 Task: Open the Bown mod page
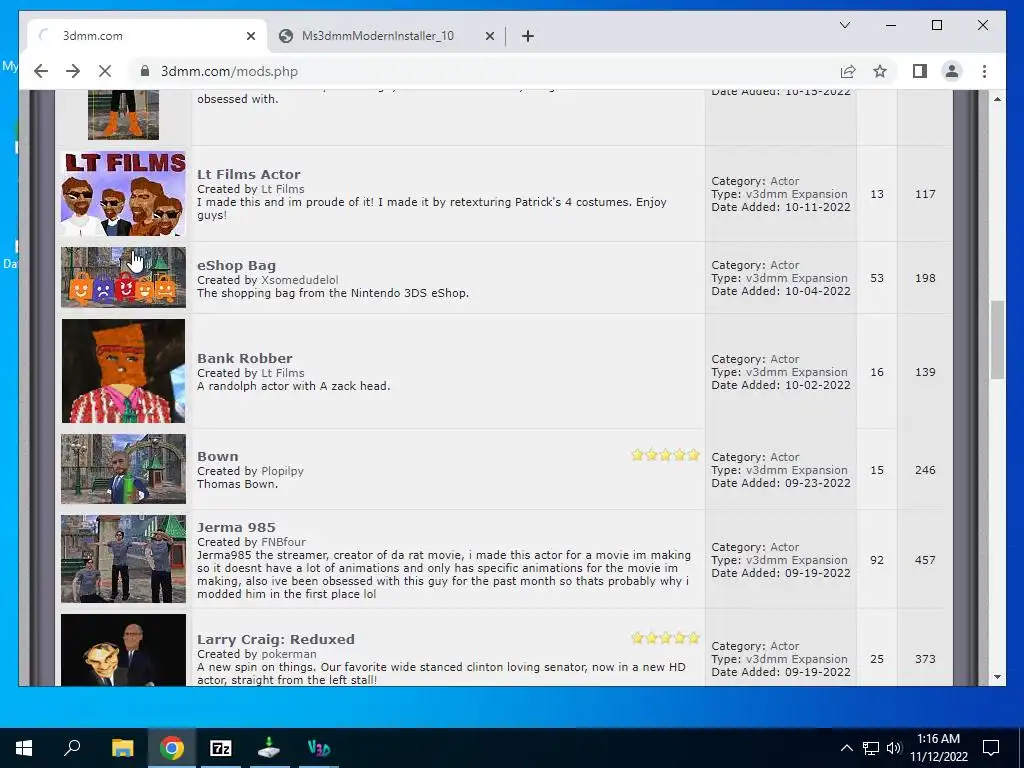tap(217, 456)
